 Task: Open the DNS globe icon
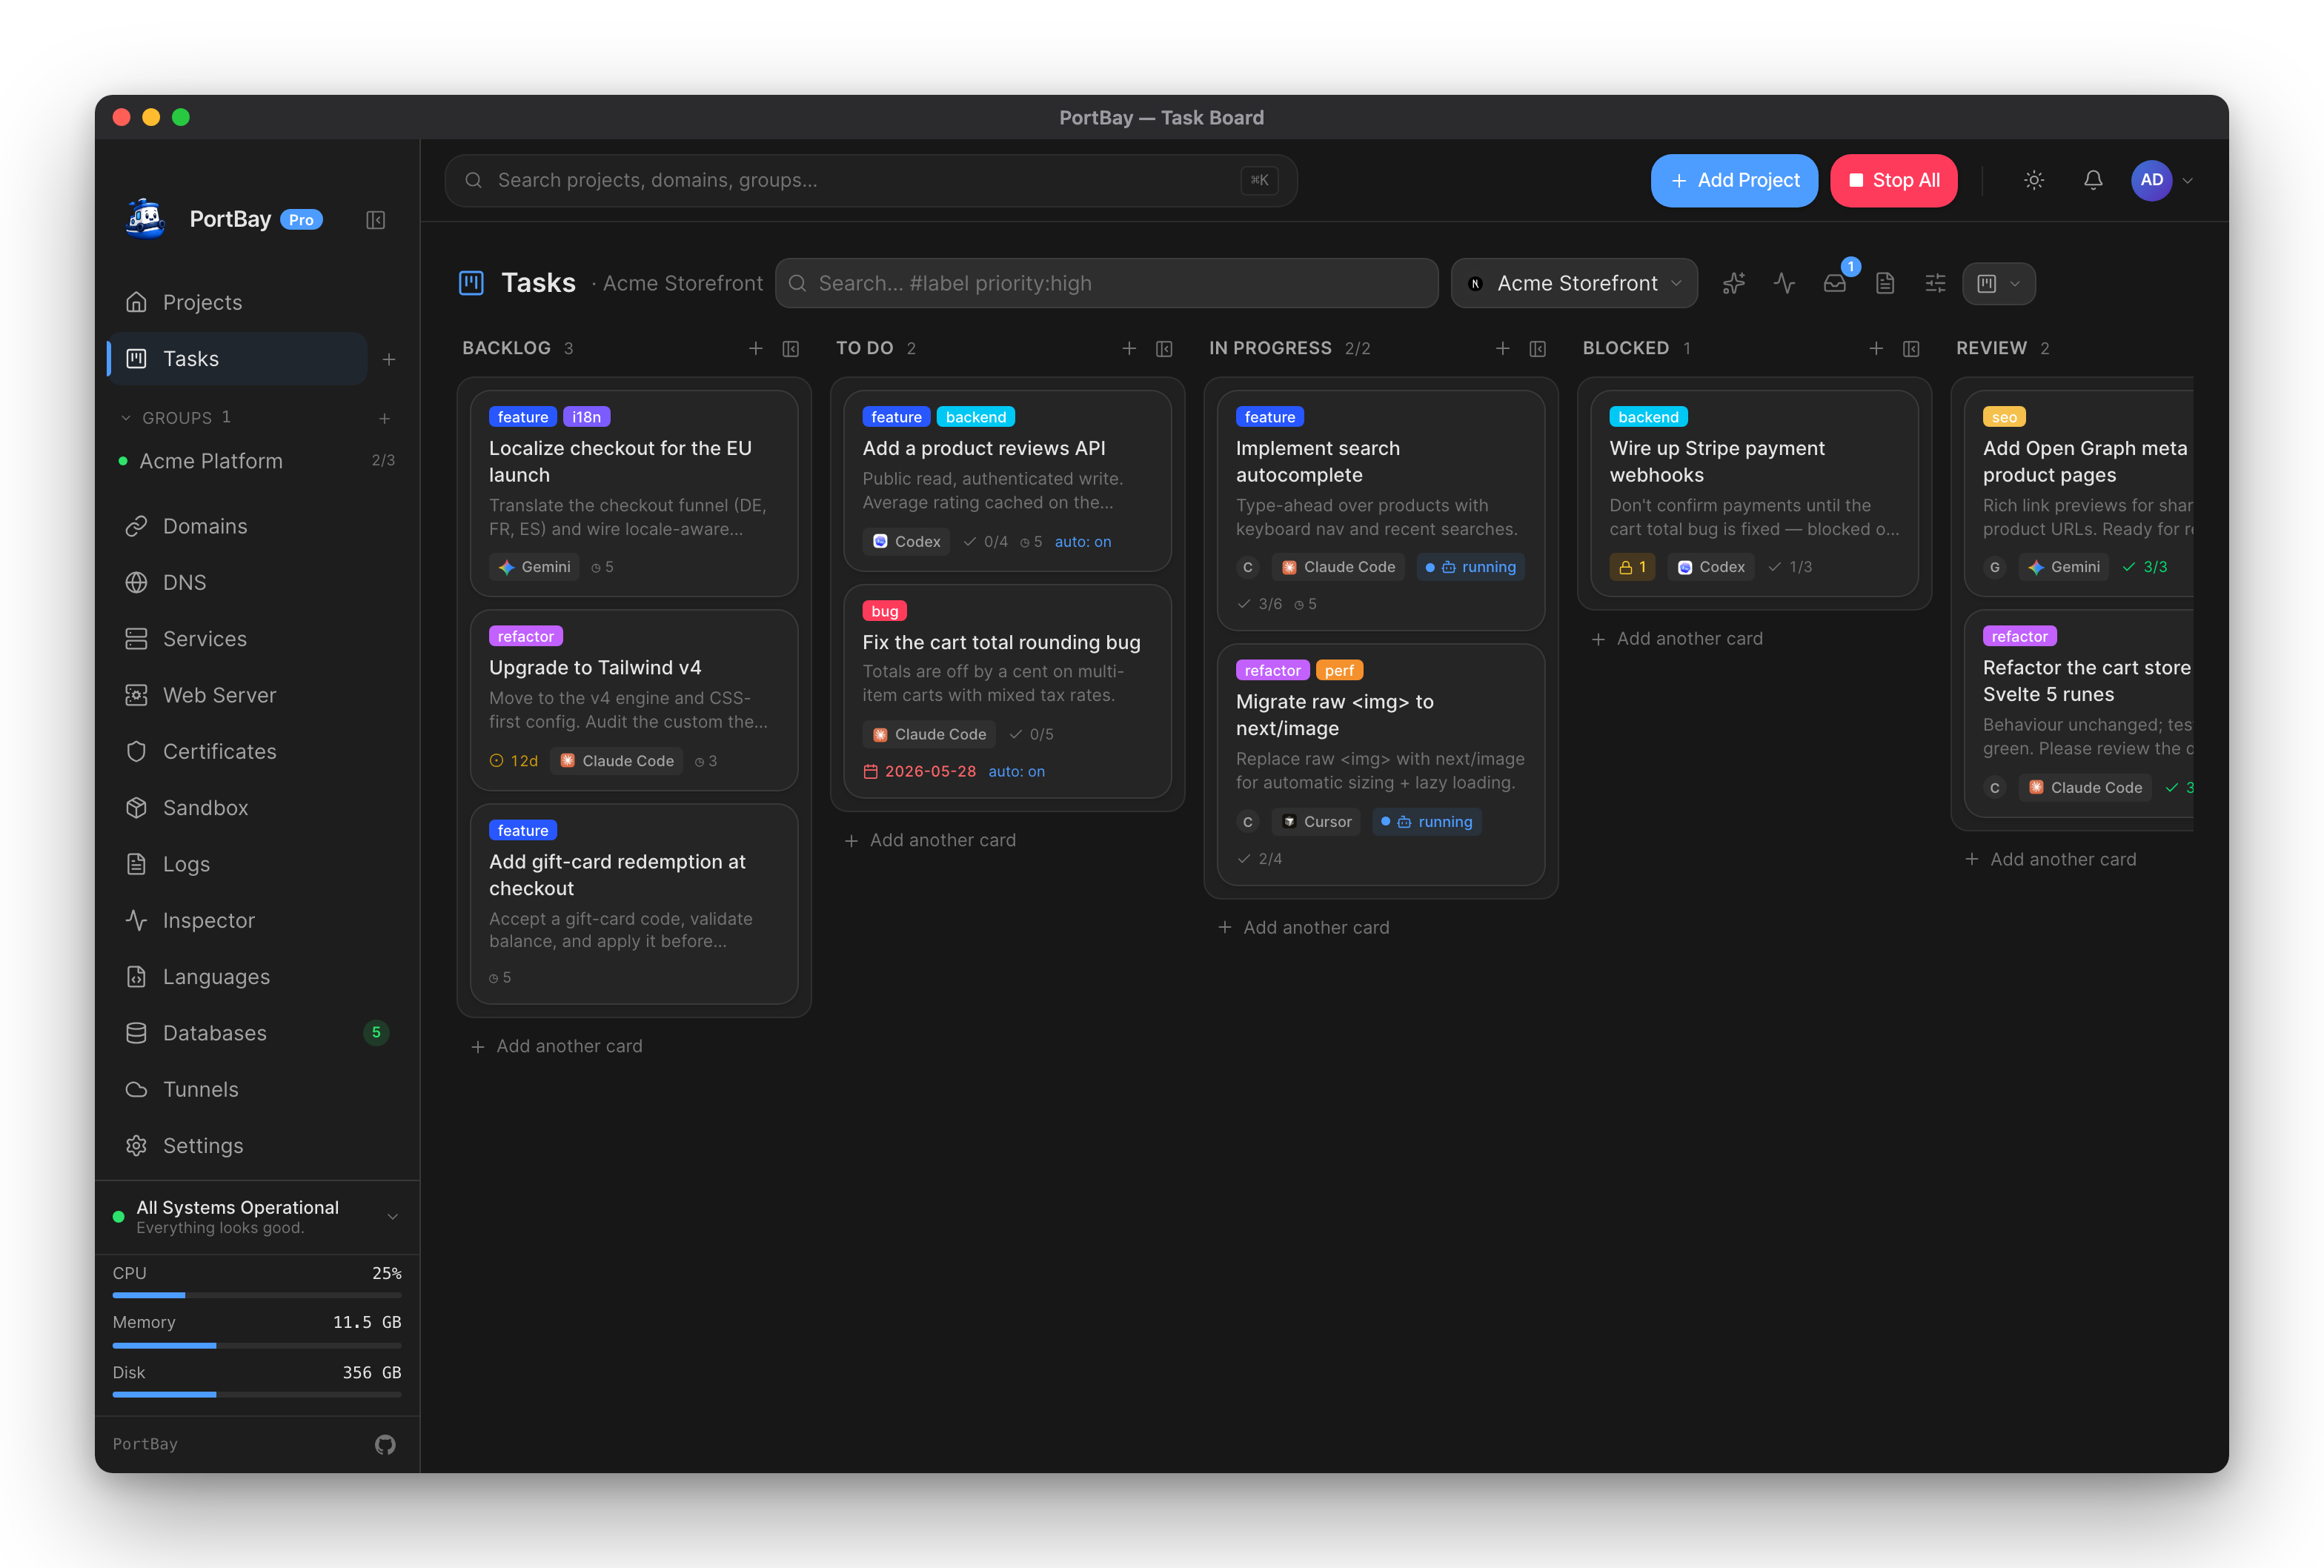(x=137, y=582)
